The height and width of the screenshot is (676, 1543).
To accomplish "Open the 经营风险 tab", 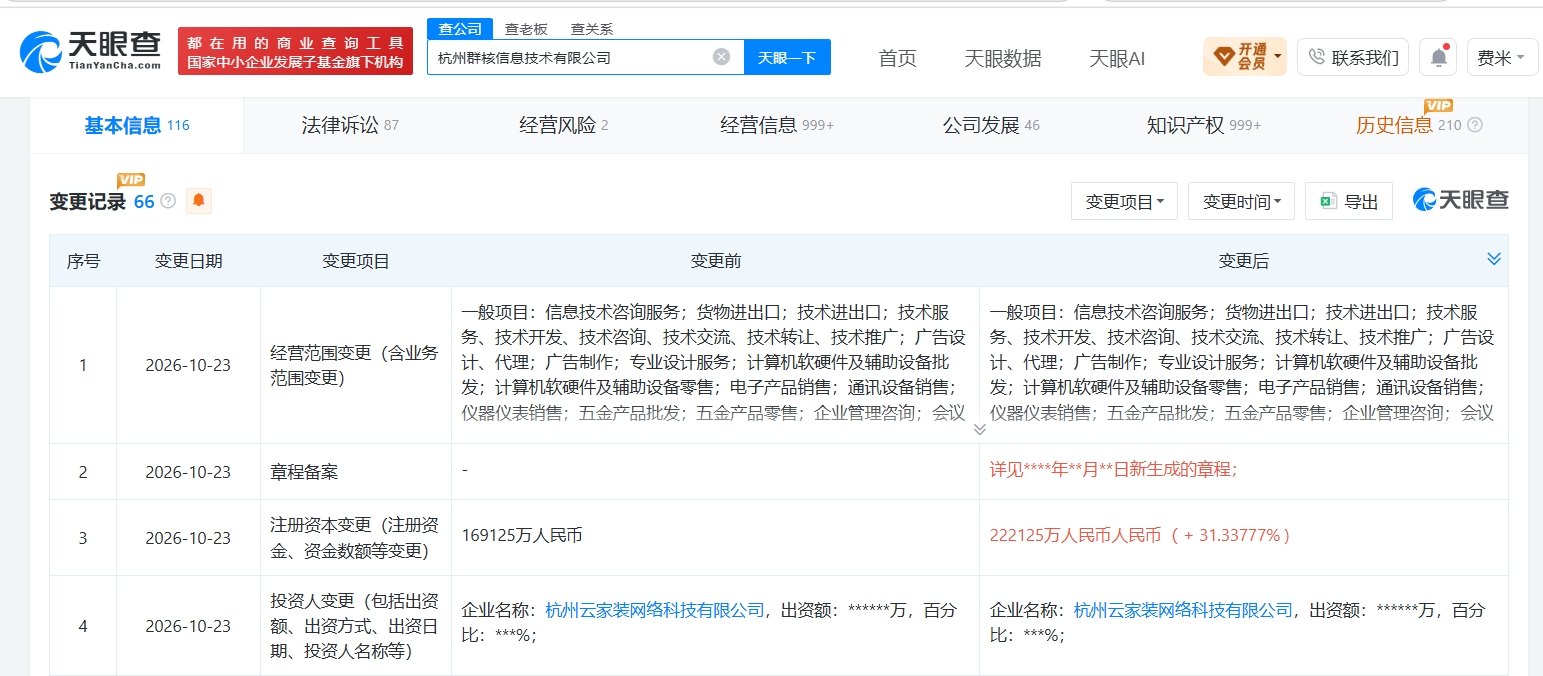I will tap(564, 125).
